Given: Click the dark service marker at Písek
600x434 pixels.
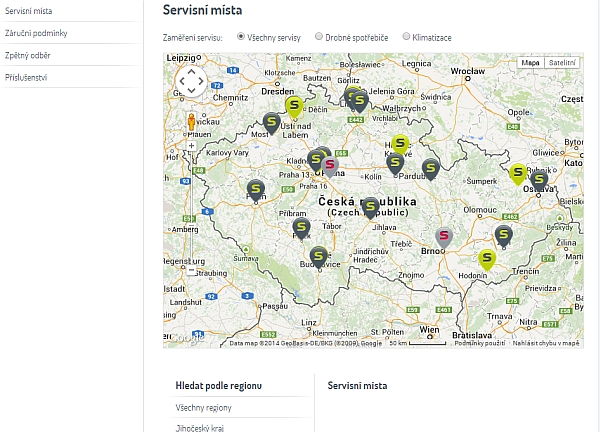Looking at the screenshot, I should [302, 228].
